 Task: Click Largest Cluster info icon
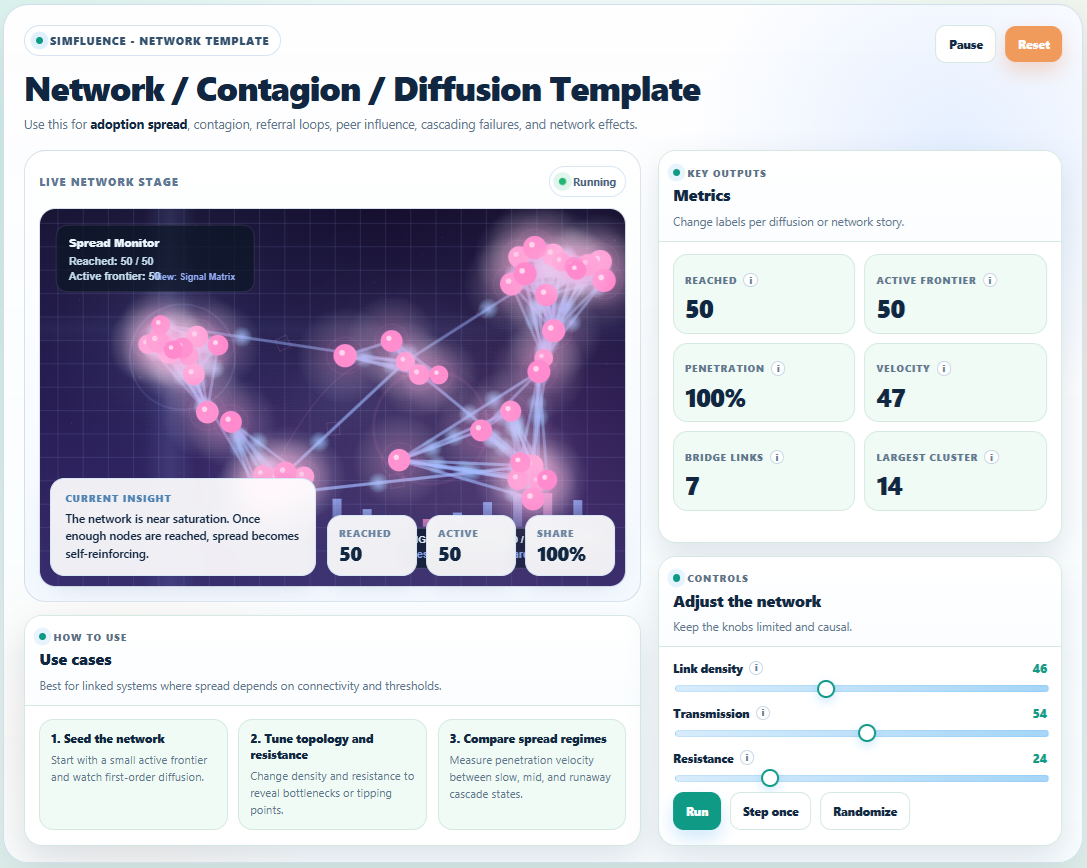[x=992, y=458]
